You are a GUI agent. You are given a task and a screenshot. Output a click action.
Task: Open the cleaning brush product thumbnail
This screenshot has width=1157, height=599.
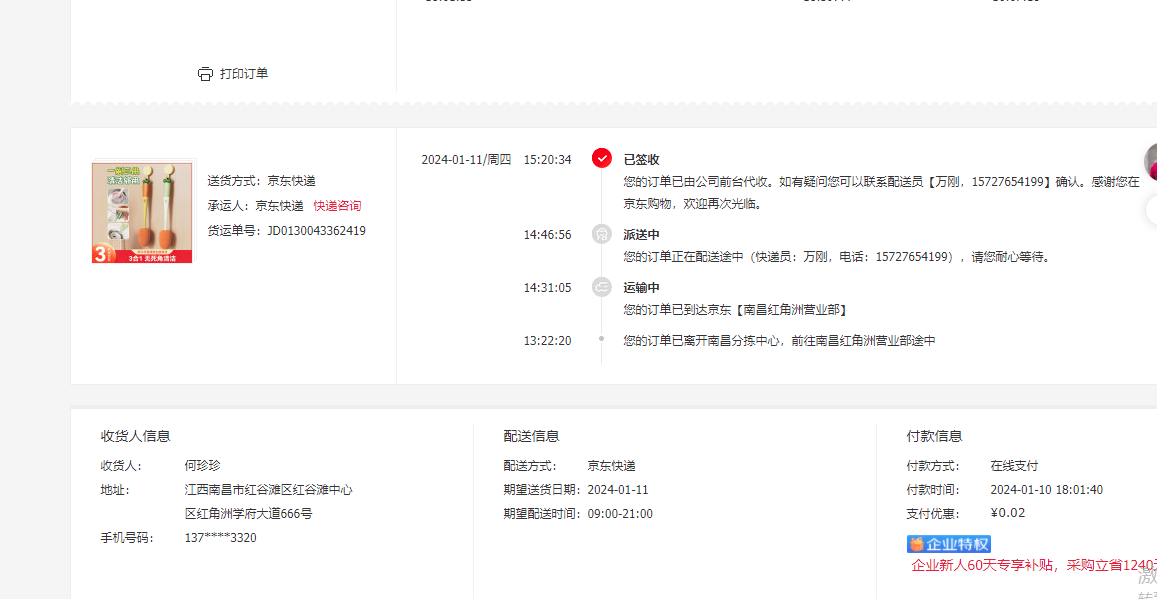pyautogui.click(x=142, y=211)
